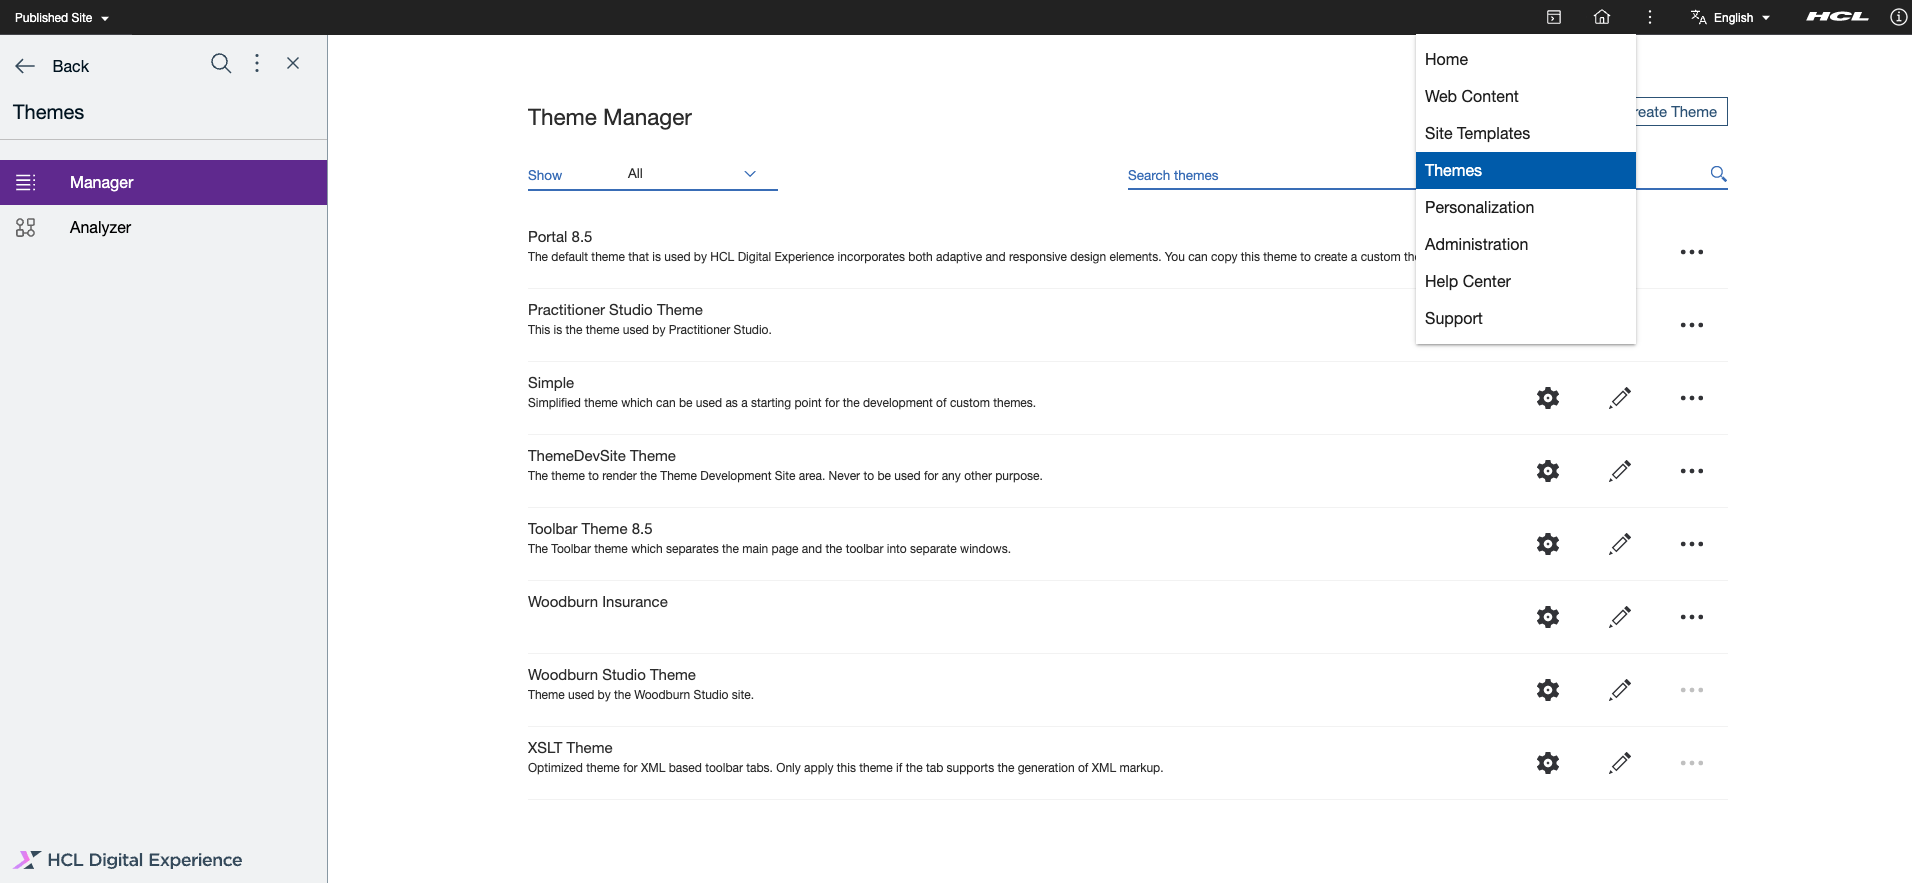Choose Help Center from navigation menu

[1526, 281]
